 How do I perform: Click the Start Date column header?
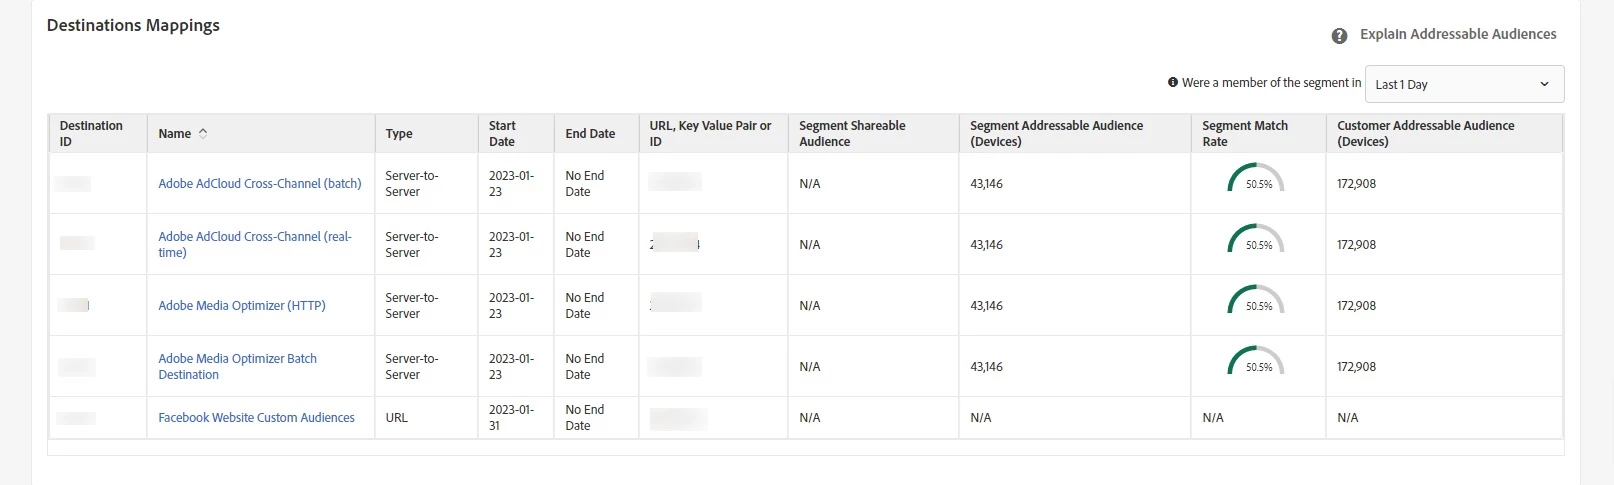coord(502,133)
